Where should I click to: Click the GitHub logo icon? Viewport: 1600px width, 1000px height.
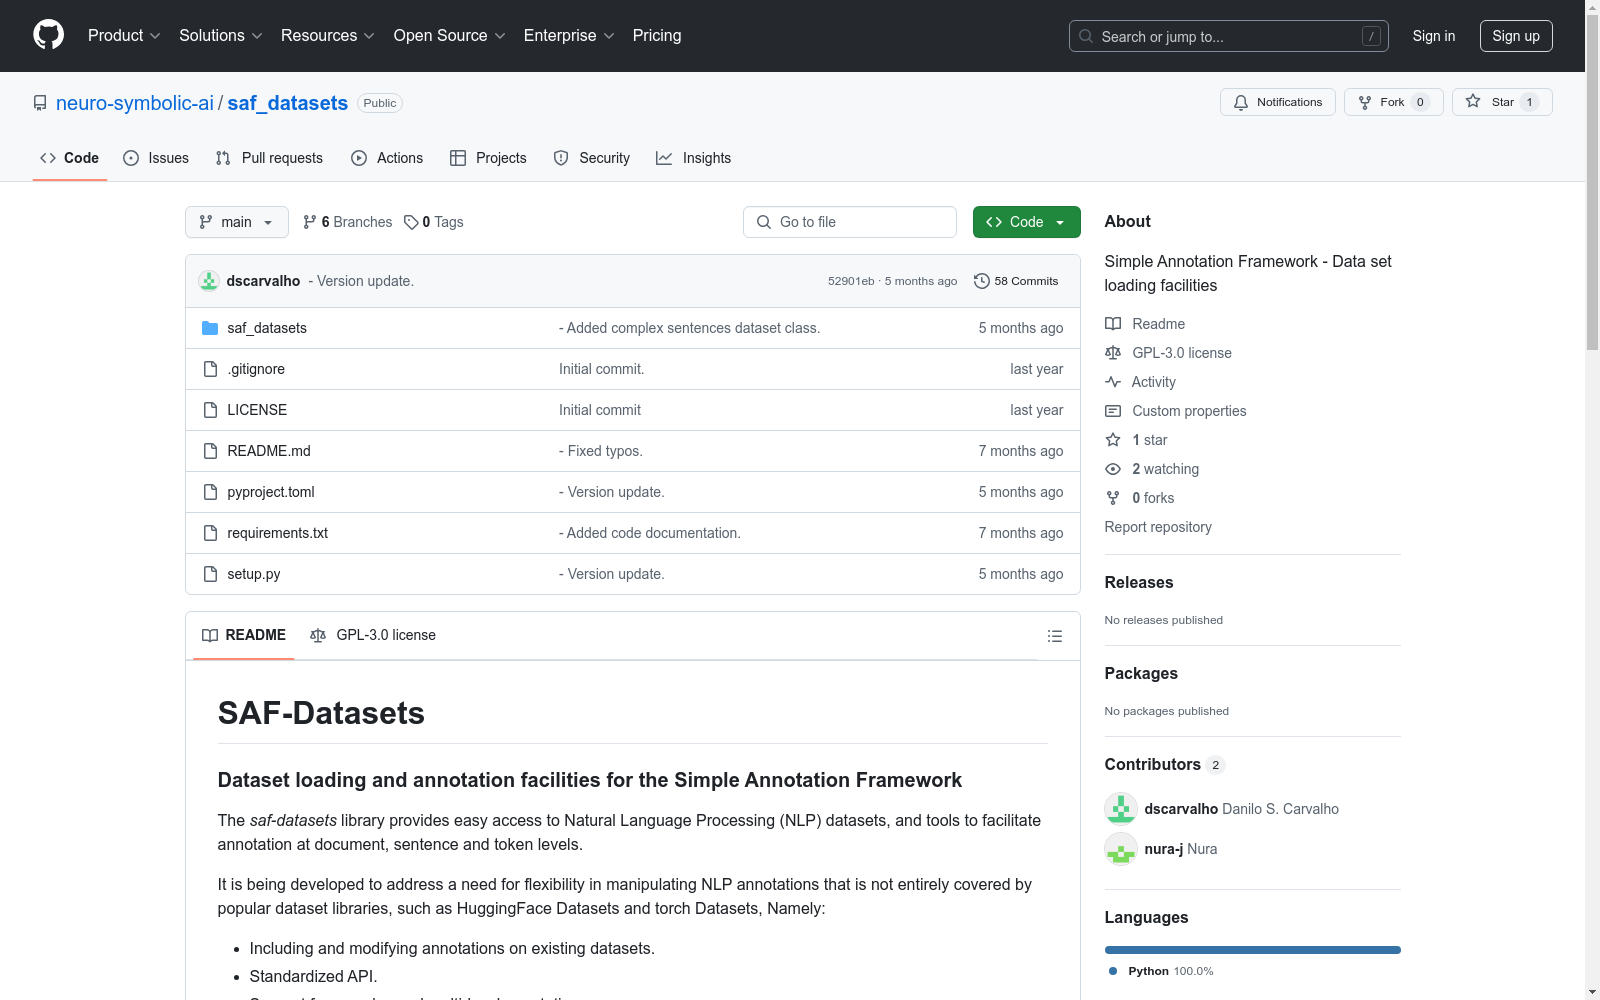[48, 35]
